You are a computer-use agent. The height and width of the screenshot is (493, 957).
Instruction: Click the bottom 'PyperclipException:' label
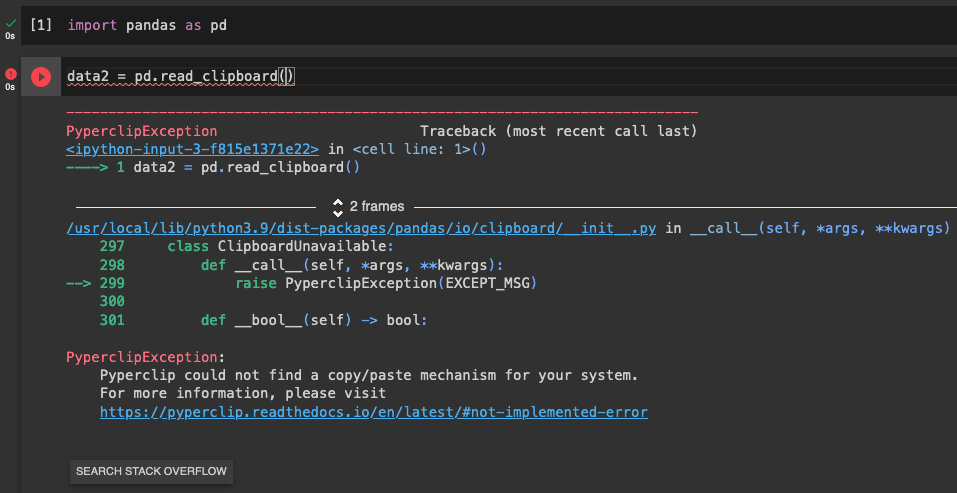(x=145, y=357)
